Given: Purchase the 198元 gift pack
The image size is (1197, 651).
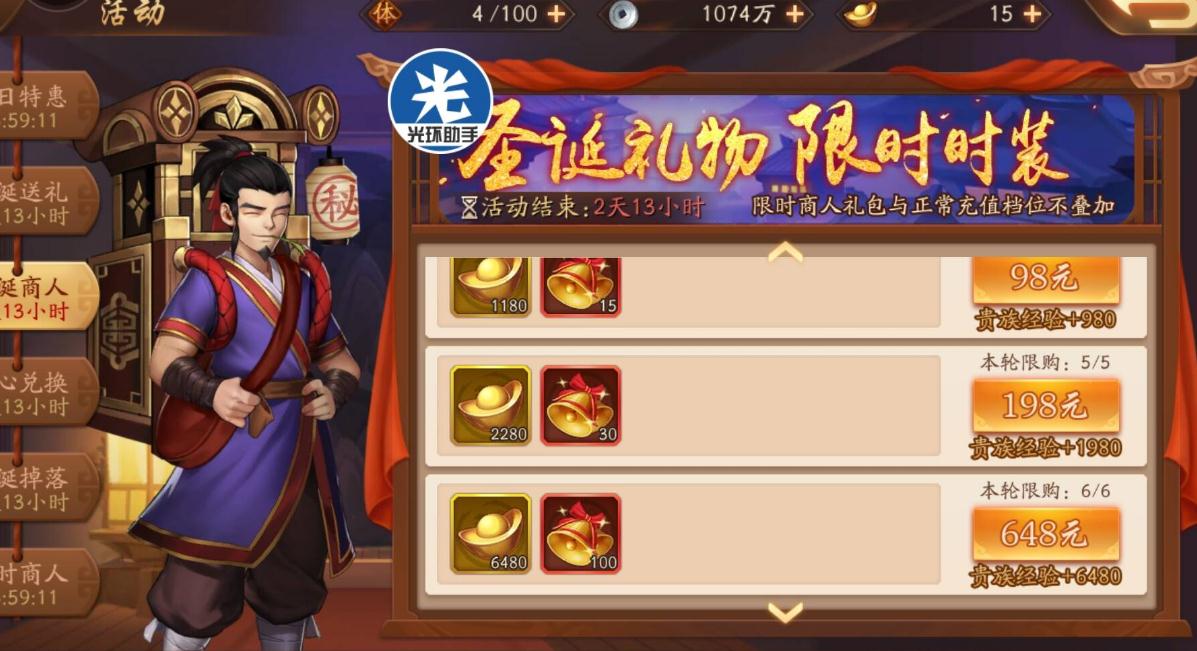Looking at the screenshot, I should pyautogui.click(x=1045, y=404).
